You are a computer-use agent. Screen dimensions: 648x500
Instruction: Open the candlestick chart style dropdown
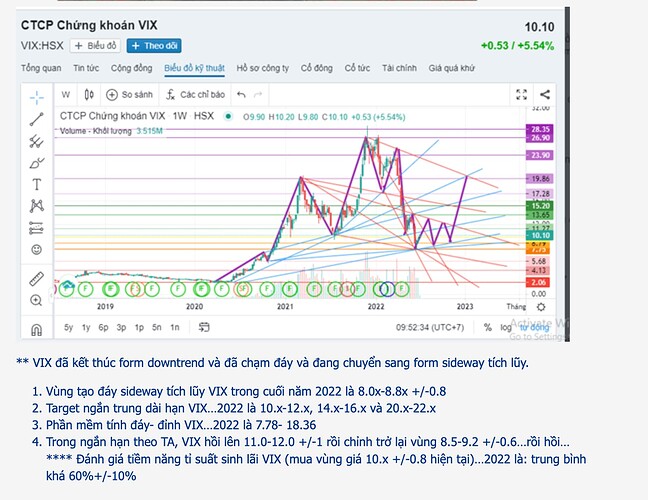(92, 95)
